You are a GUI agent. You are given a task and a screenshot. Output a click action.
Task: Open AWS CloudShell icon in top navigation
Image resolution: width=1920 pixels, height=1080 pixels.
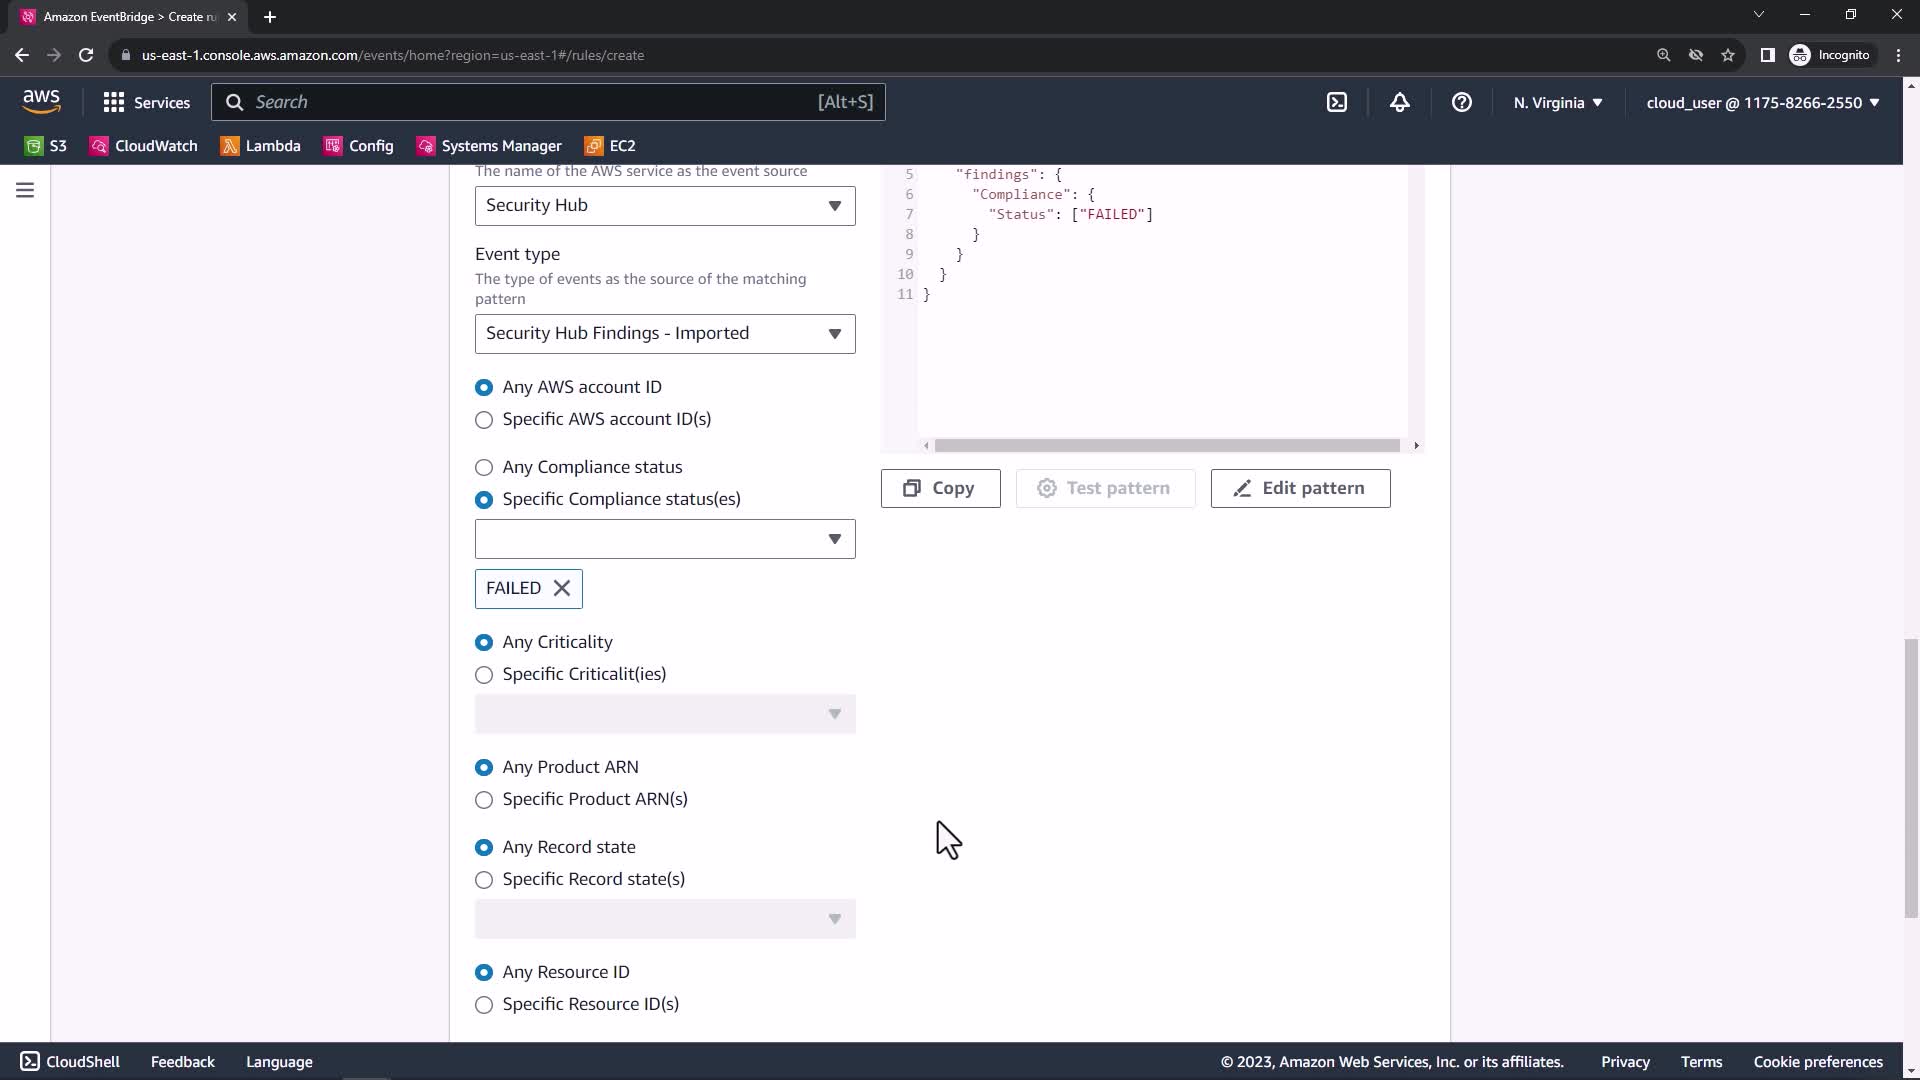point(1337,102)
